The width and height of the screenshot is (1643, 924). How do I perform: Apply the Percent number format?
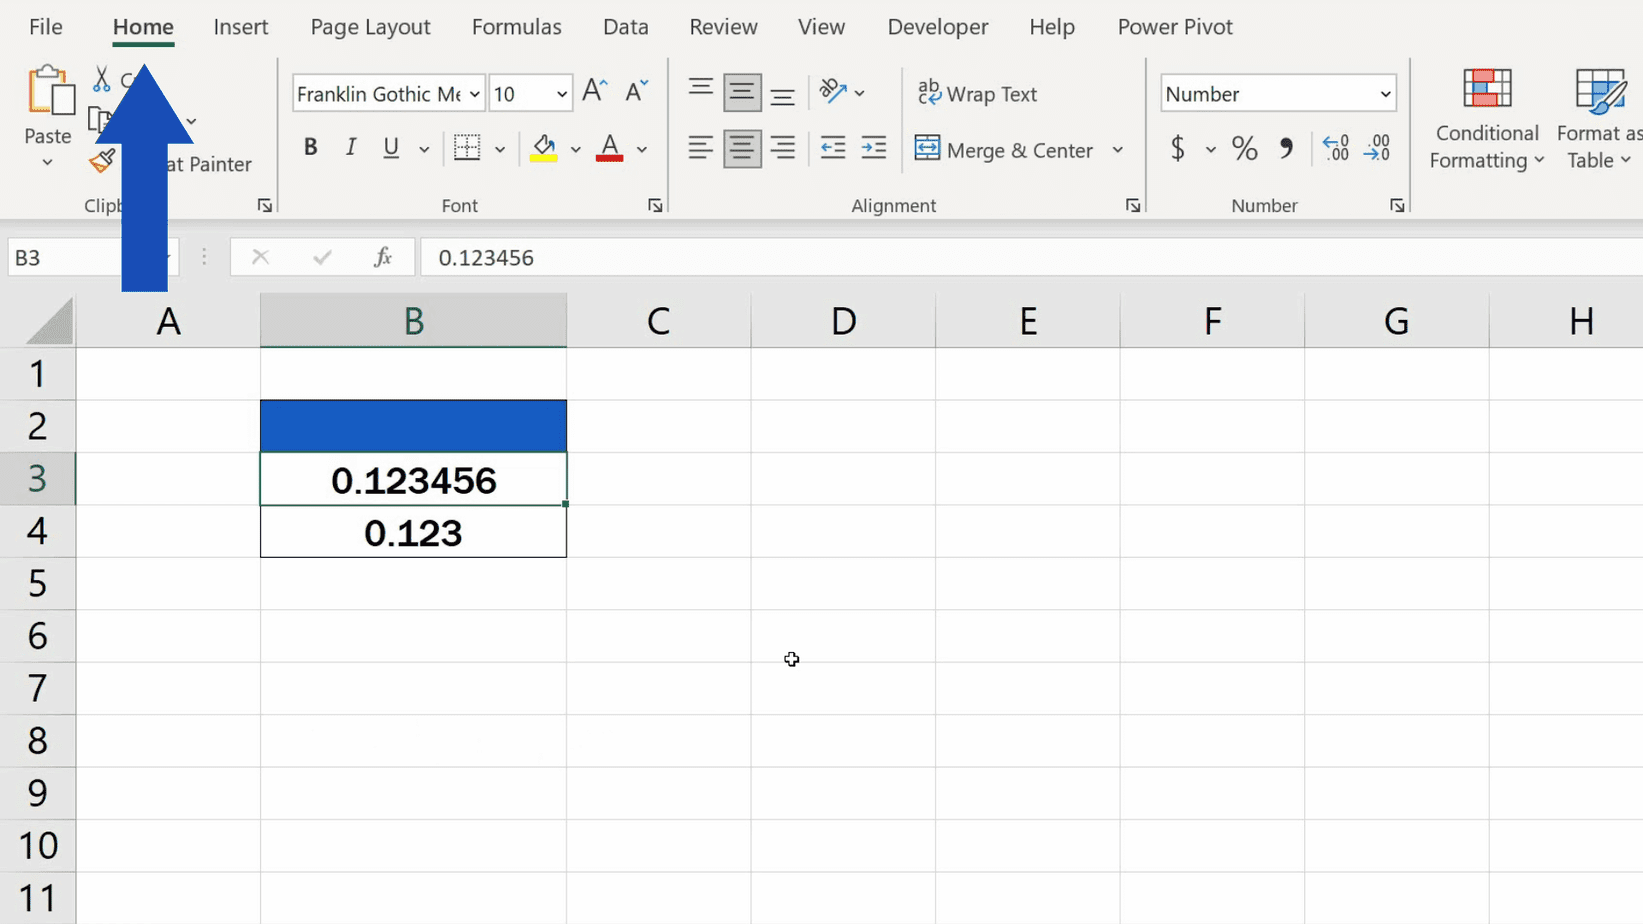[x=1243, y=148]
